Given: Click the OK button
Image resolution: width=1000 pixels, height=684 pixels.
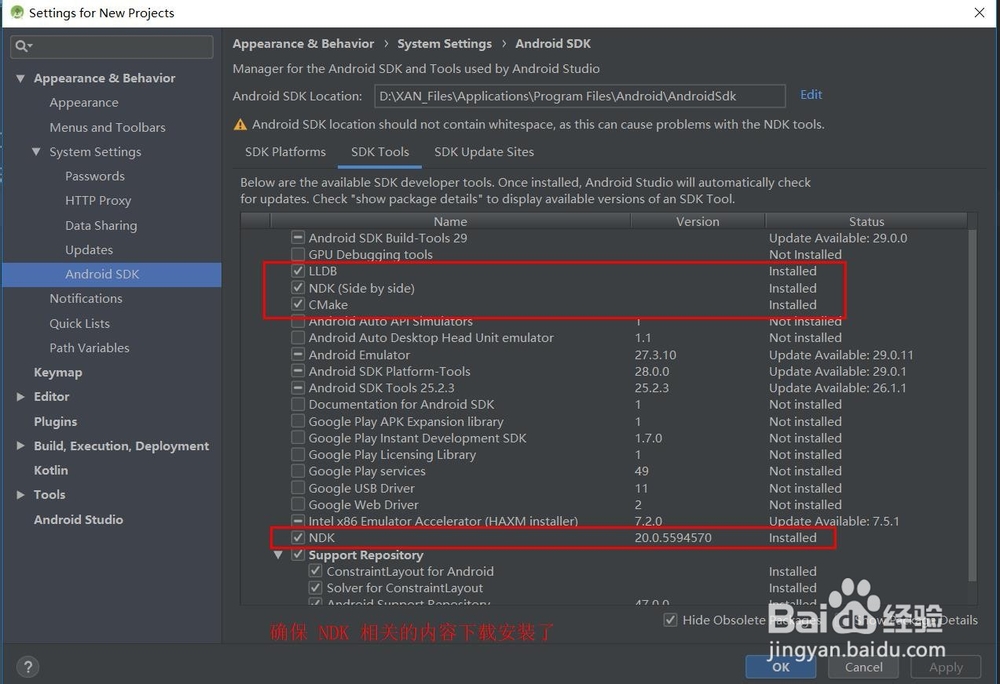Looking at the screenshot, I should (x=781, y=667).
